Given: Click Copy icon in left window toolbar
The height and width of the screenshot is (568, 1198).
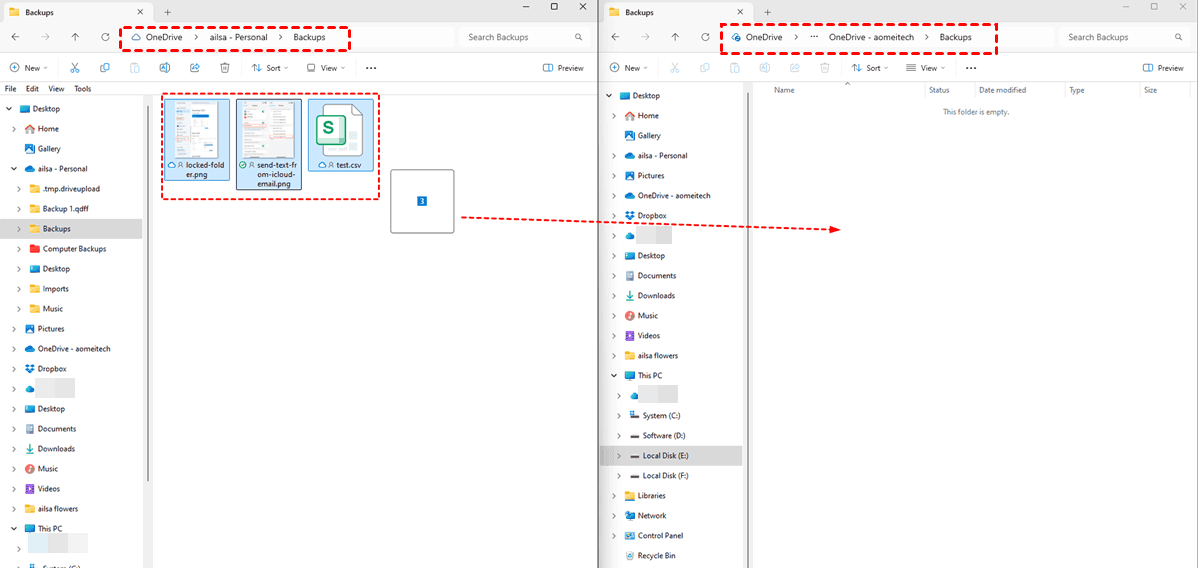Looking at the screenshot, I should click(x=105, y=68).
